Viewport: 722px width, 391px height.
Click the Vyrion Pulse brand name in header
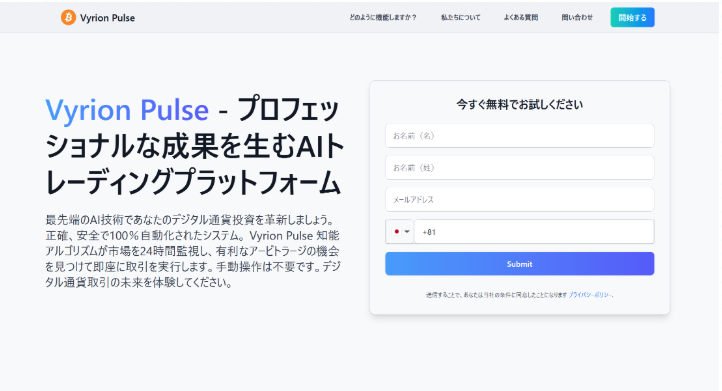pos(107,18)
